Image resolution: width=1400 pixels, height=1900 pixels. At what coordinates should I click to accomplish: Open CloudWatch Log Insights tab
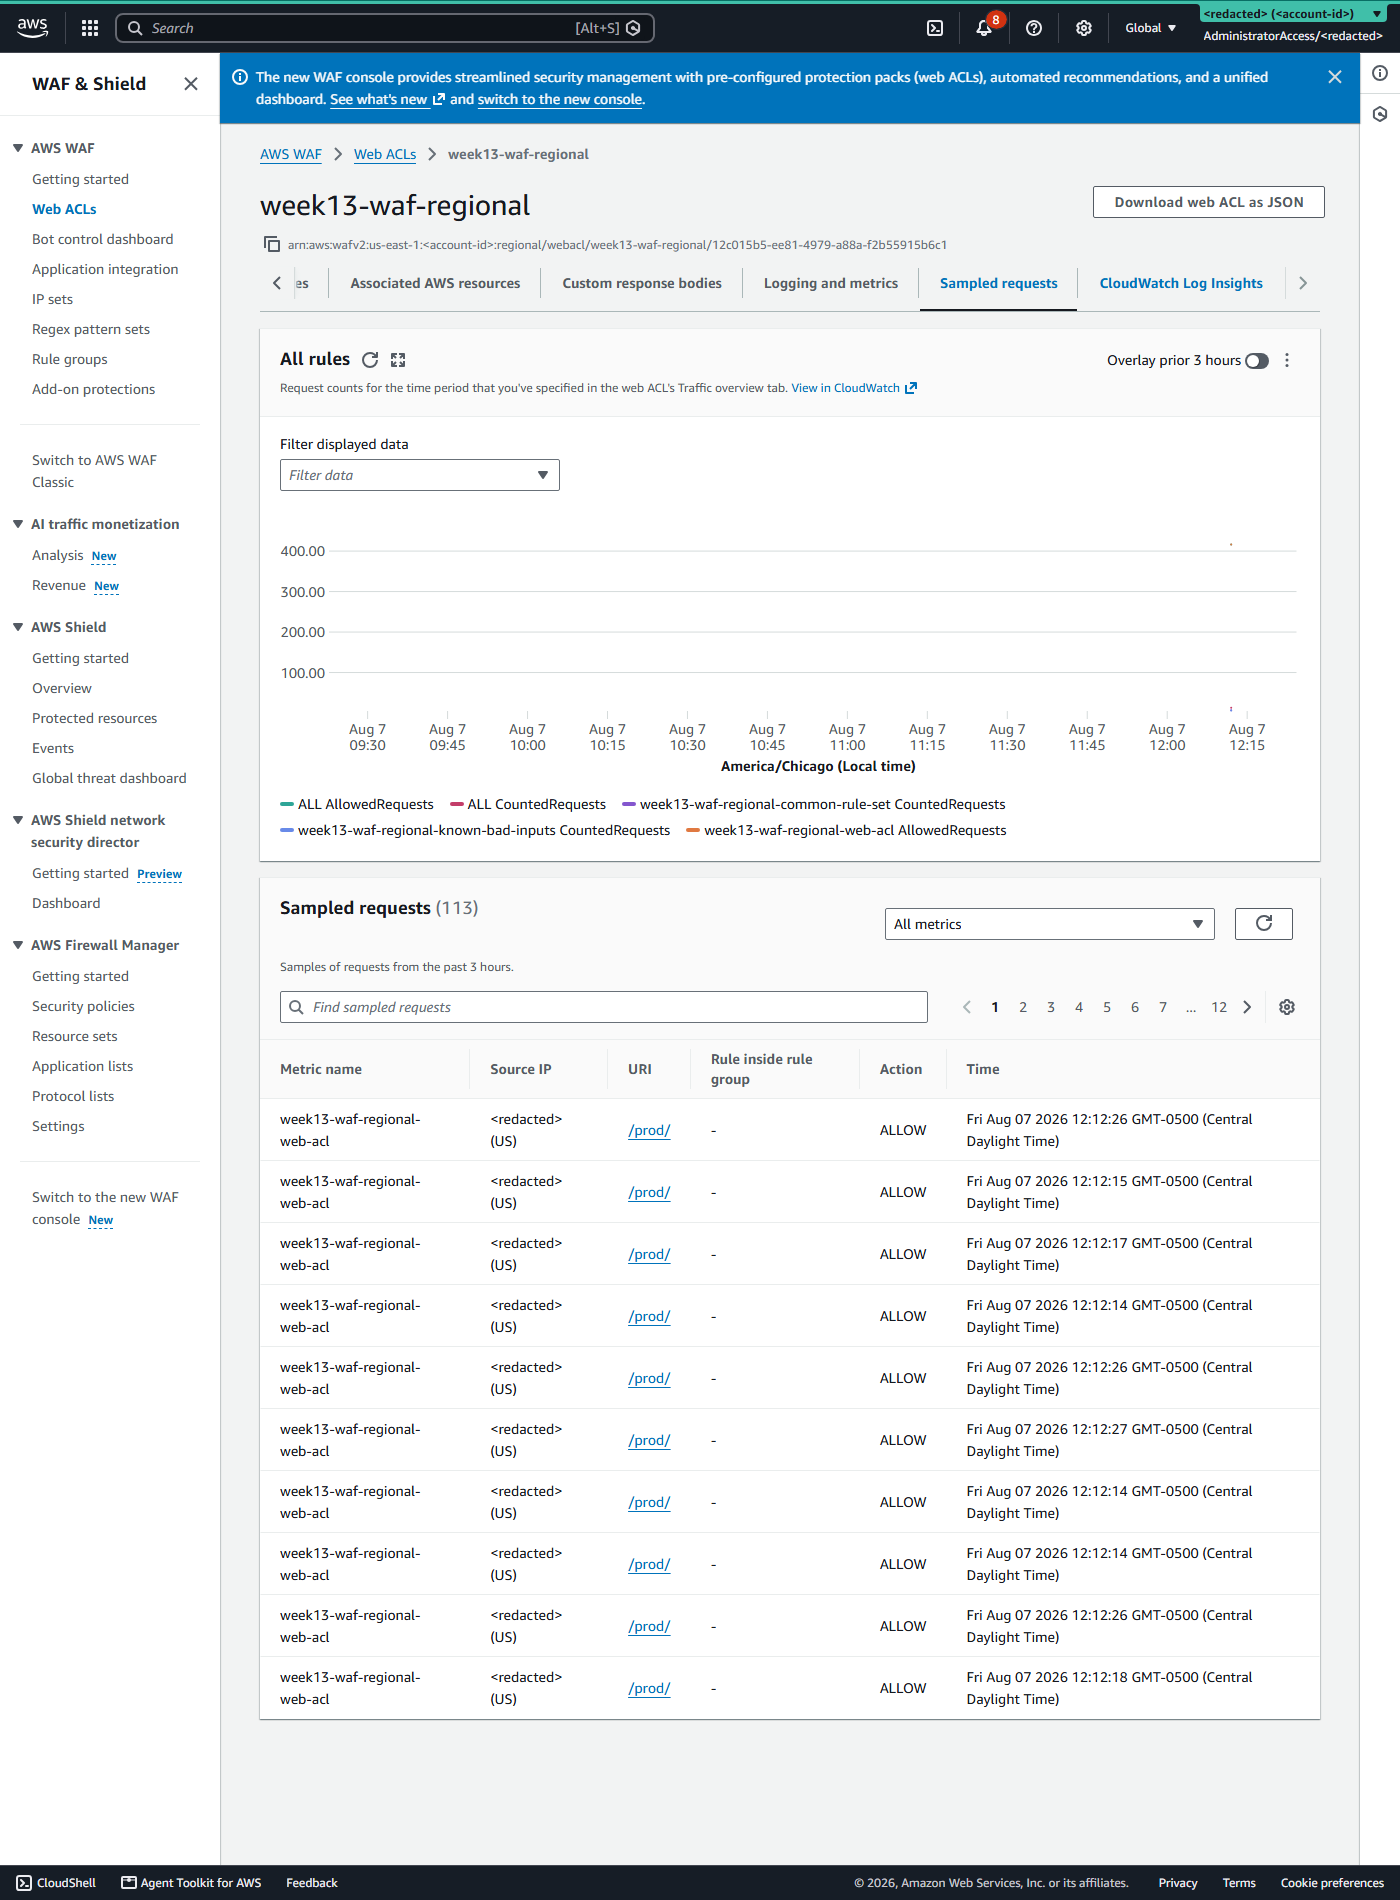(x=1181, y=283)
